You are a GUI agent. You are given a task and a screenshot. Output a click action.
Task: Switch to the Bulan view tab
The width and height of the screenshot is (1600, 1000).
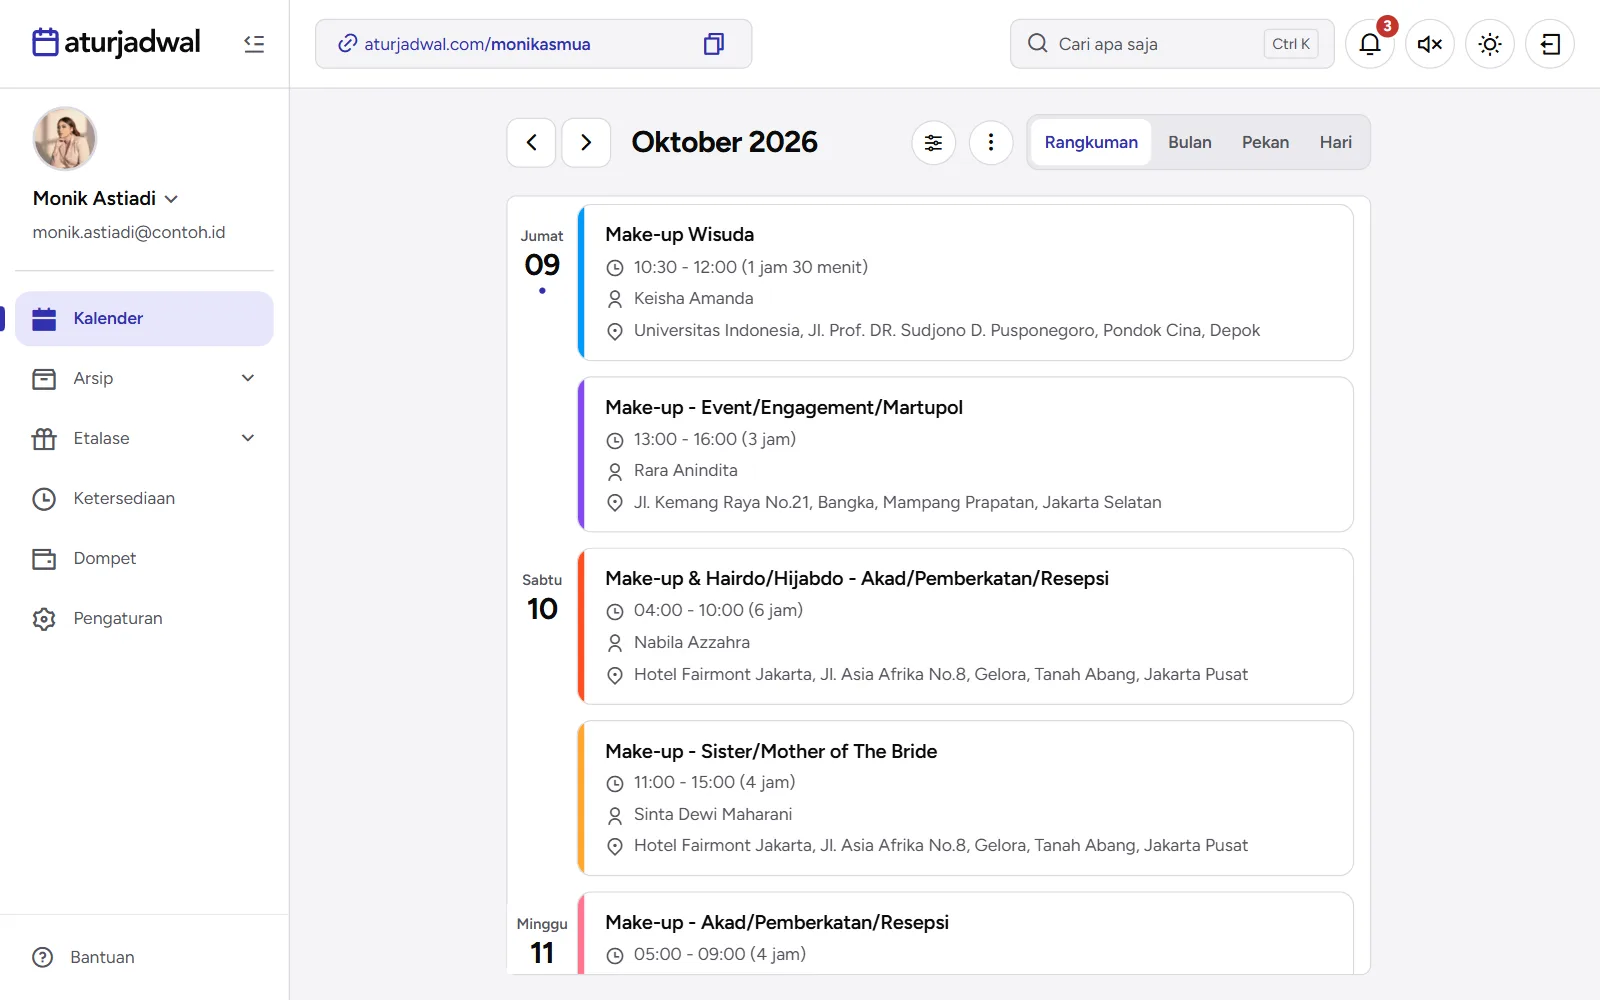coord(1190,142)
